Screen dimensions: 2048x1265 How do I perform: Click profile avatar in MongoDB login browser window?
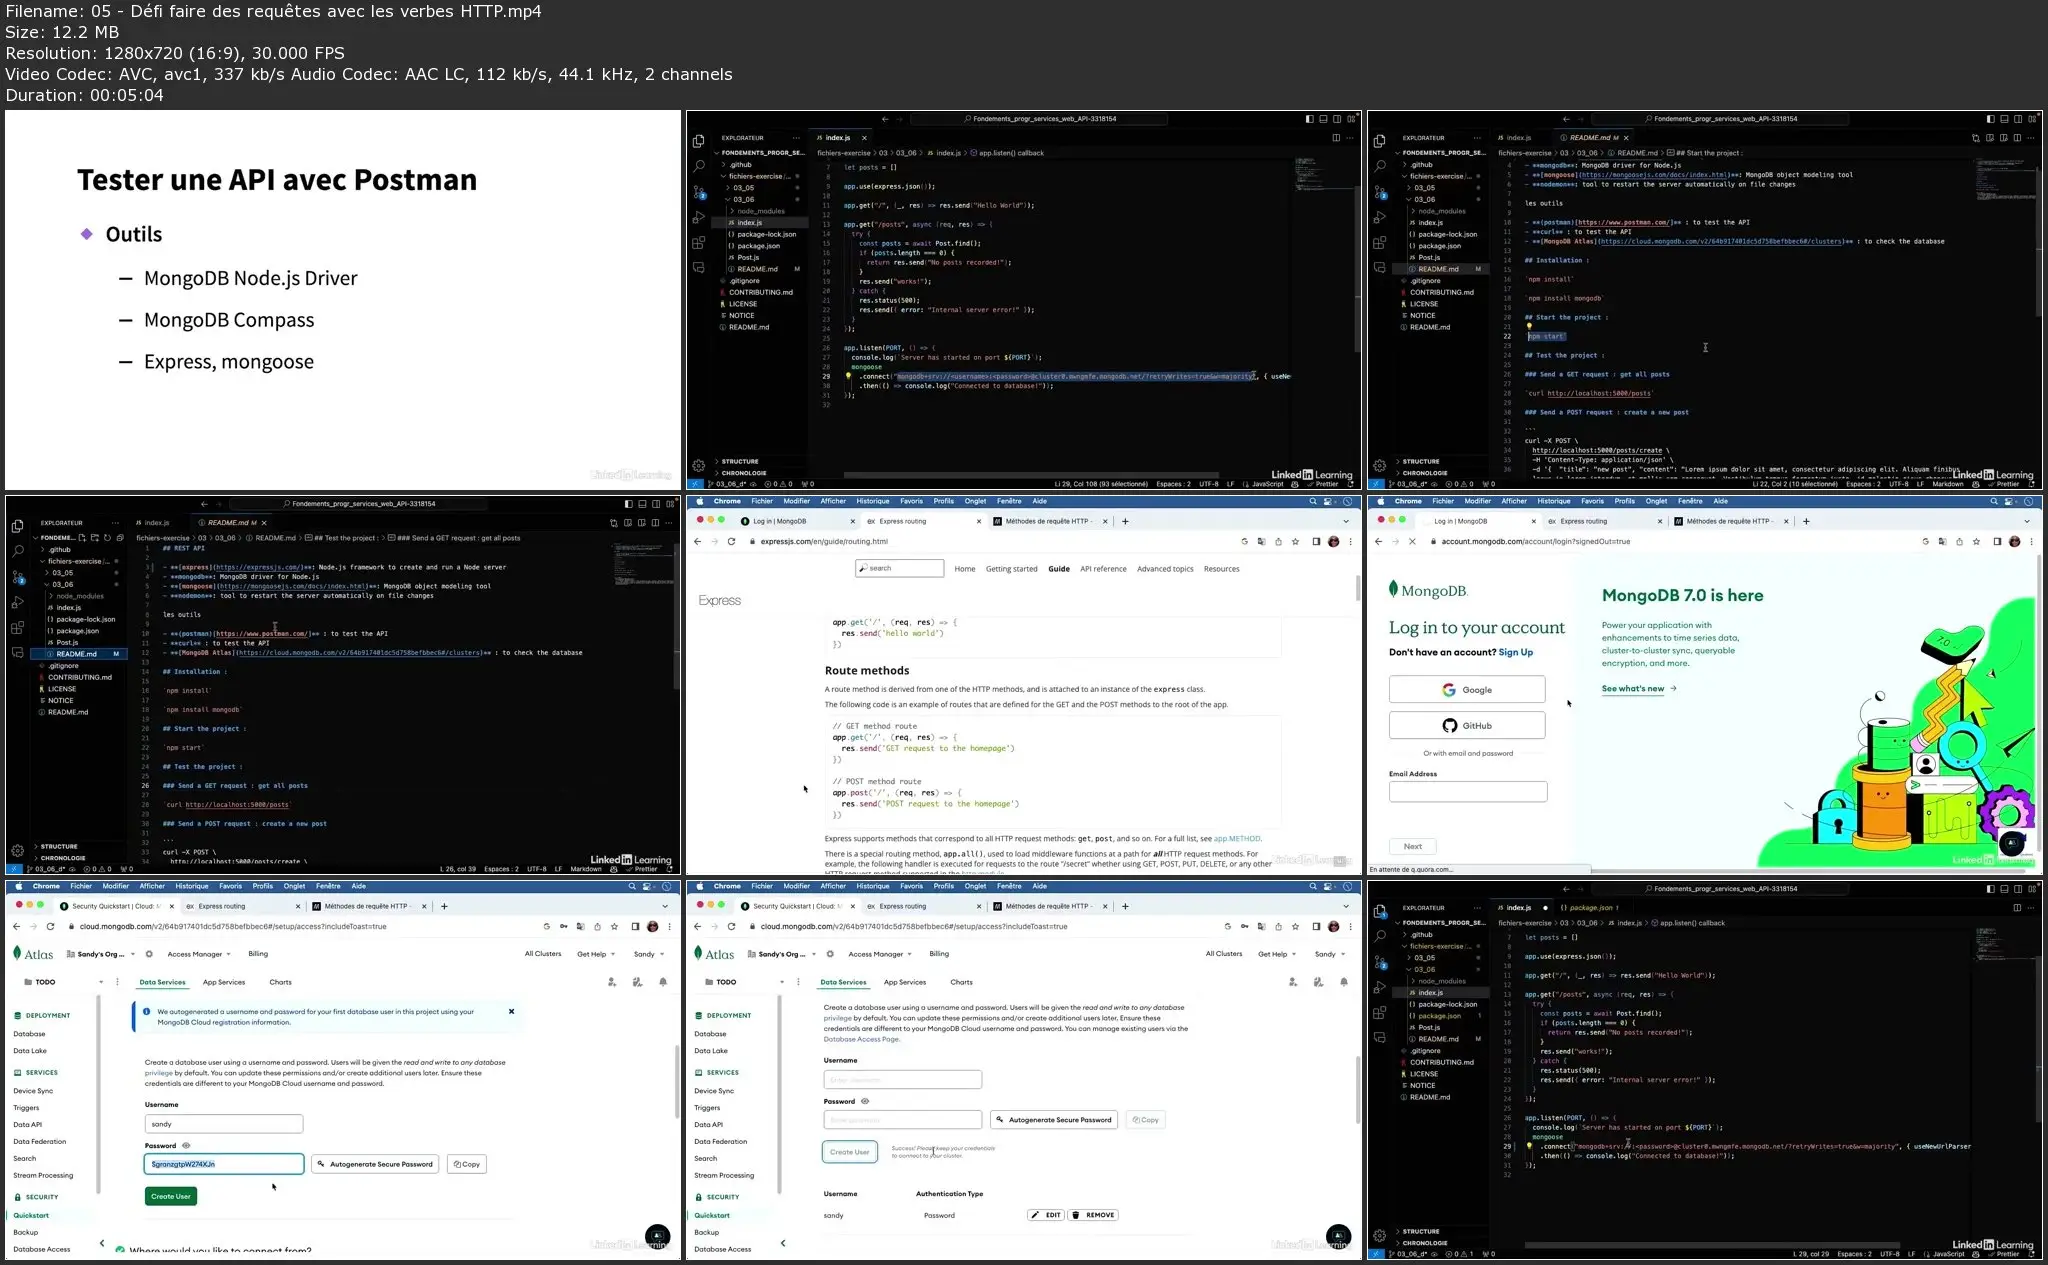click(2014, 541)
